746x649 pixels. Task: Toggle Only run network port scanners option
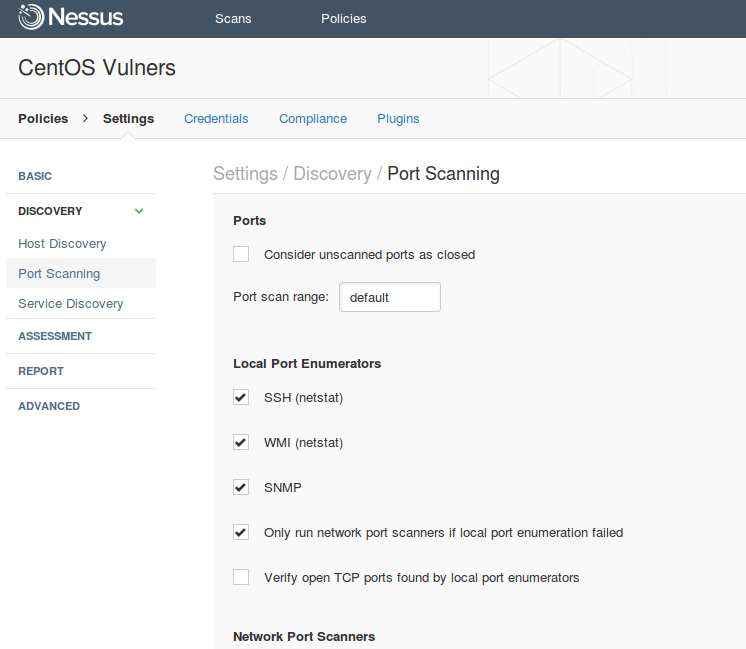(241, 532)
